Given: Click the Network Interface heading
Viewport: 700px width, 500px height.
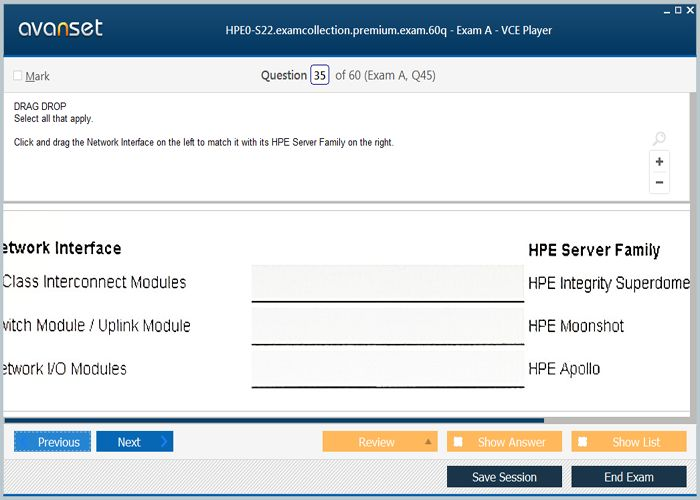Looking at the screenshot, I should pyautogui.click(x=61, y=248).
